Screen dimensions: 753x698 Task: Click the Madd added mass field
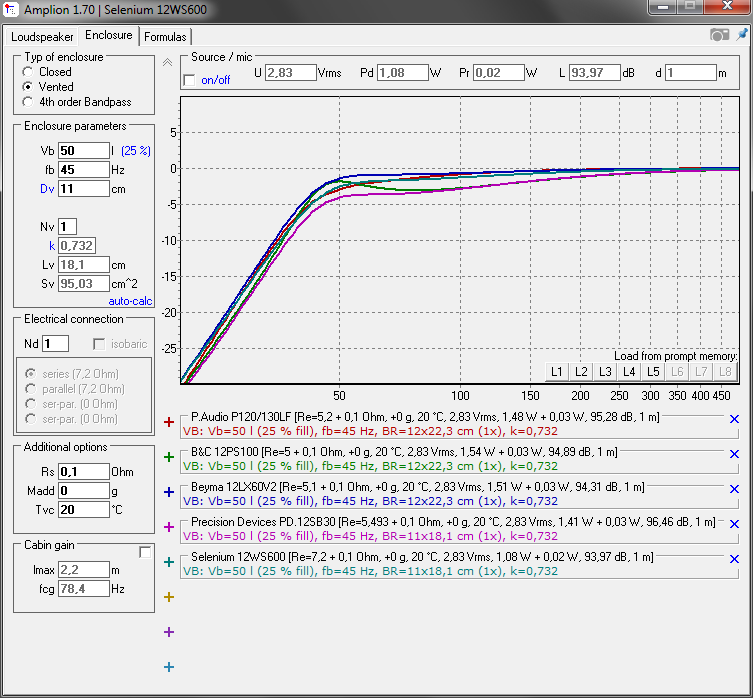[84, 490]
